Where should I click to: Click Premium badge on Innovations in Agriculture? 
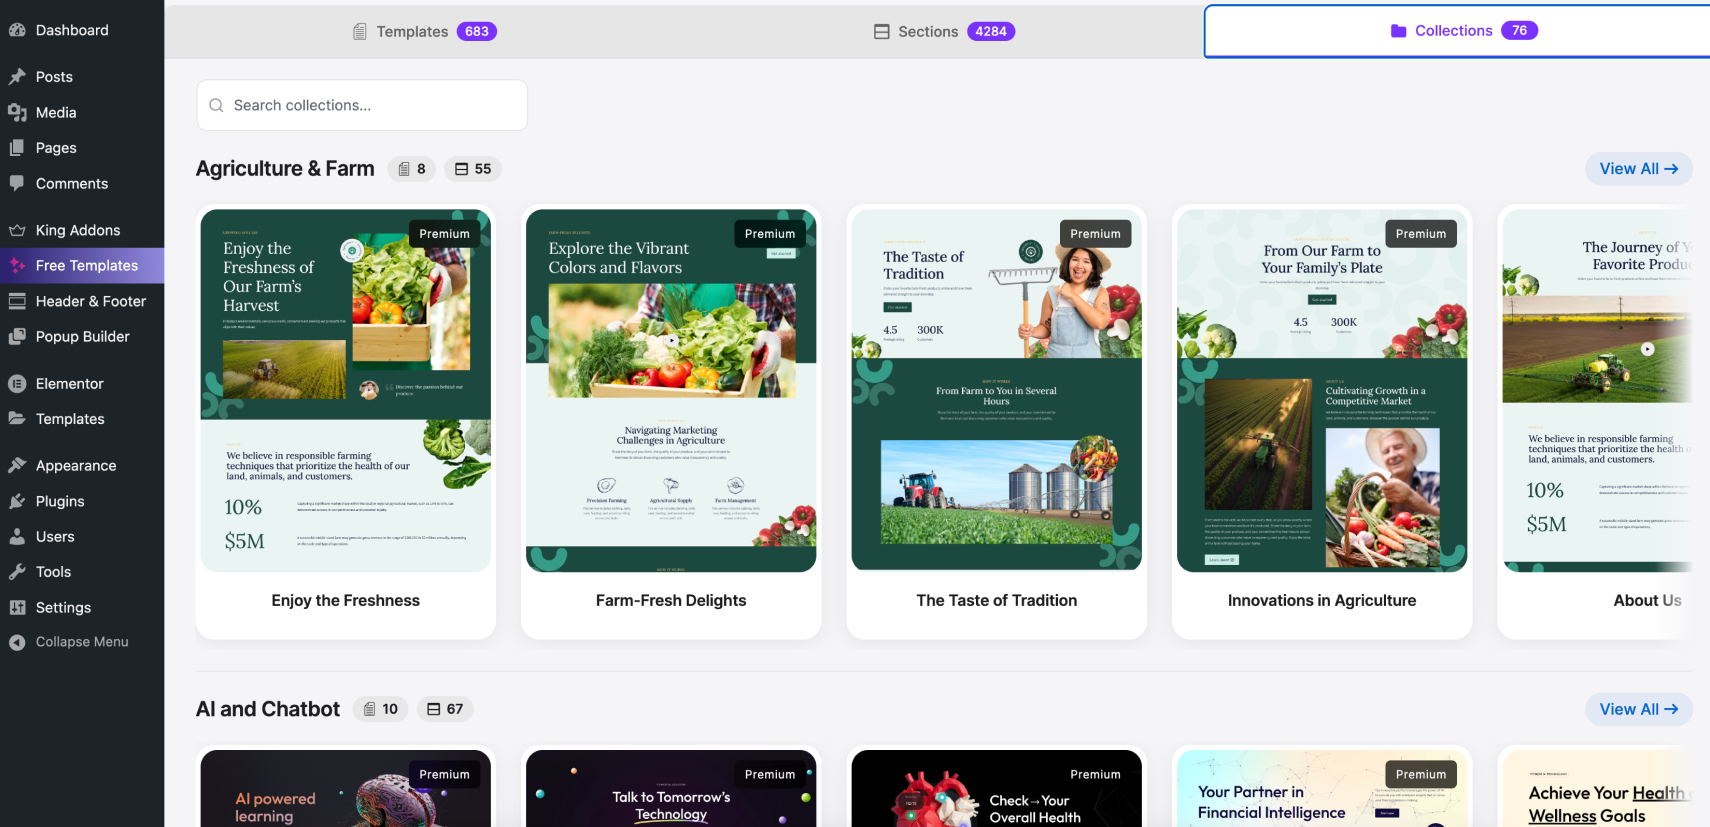1421,234
